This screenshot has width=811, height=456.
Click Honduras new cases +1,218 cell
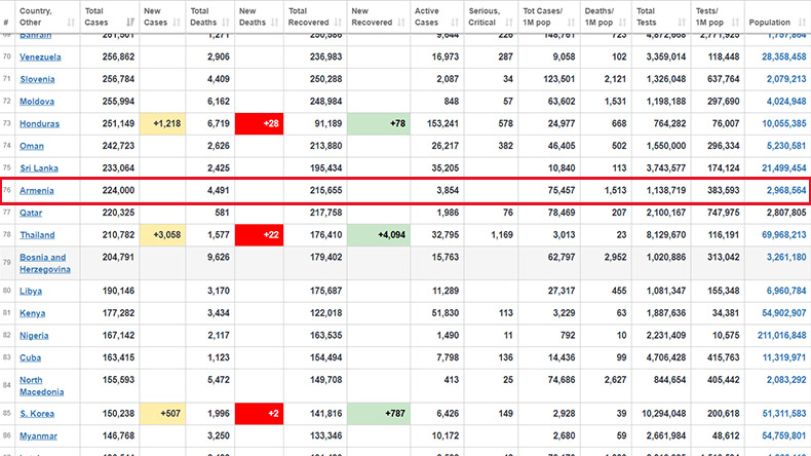pyautogui.click(x=162, y=124)
